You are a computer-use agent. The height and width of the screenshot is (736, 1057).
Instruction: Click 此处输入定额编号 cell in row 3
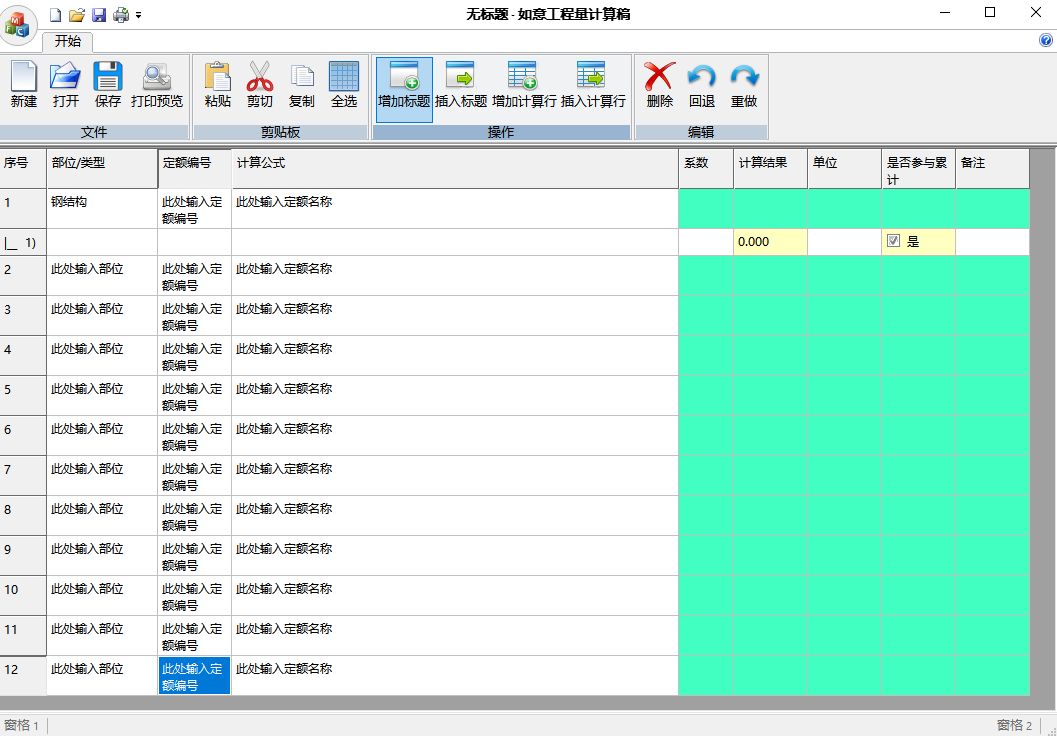(195, 316)
